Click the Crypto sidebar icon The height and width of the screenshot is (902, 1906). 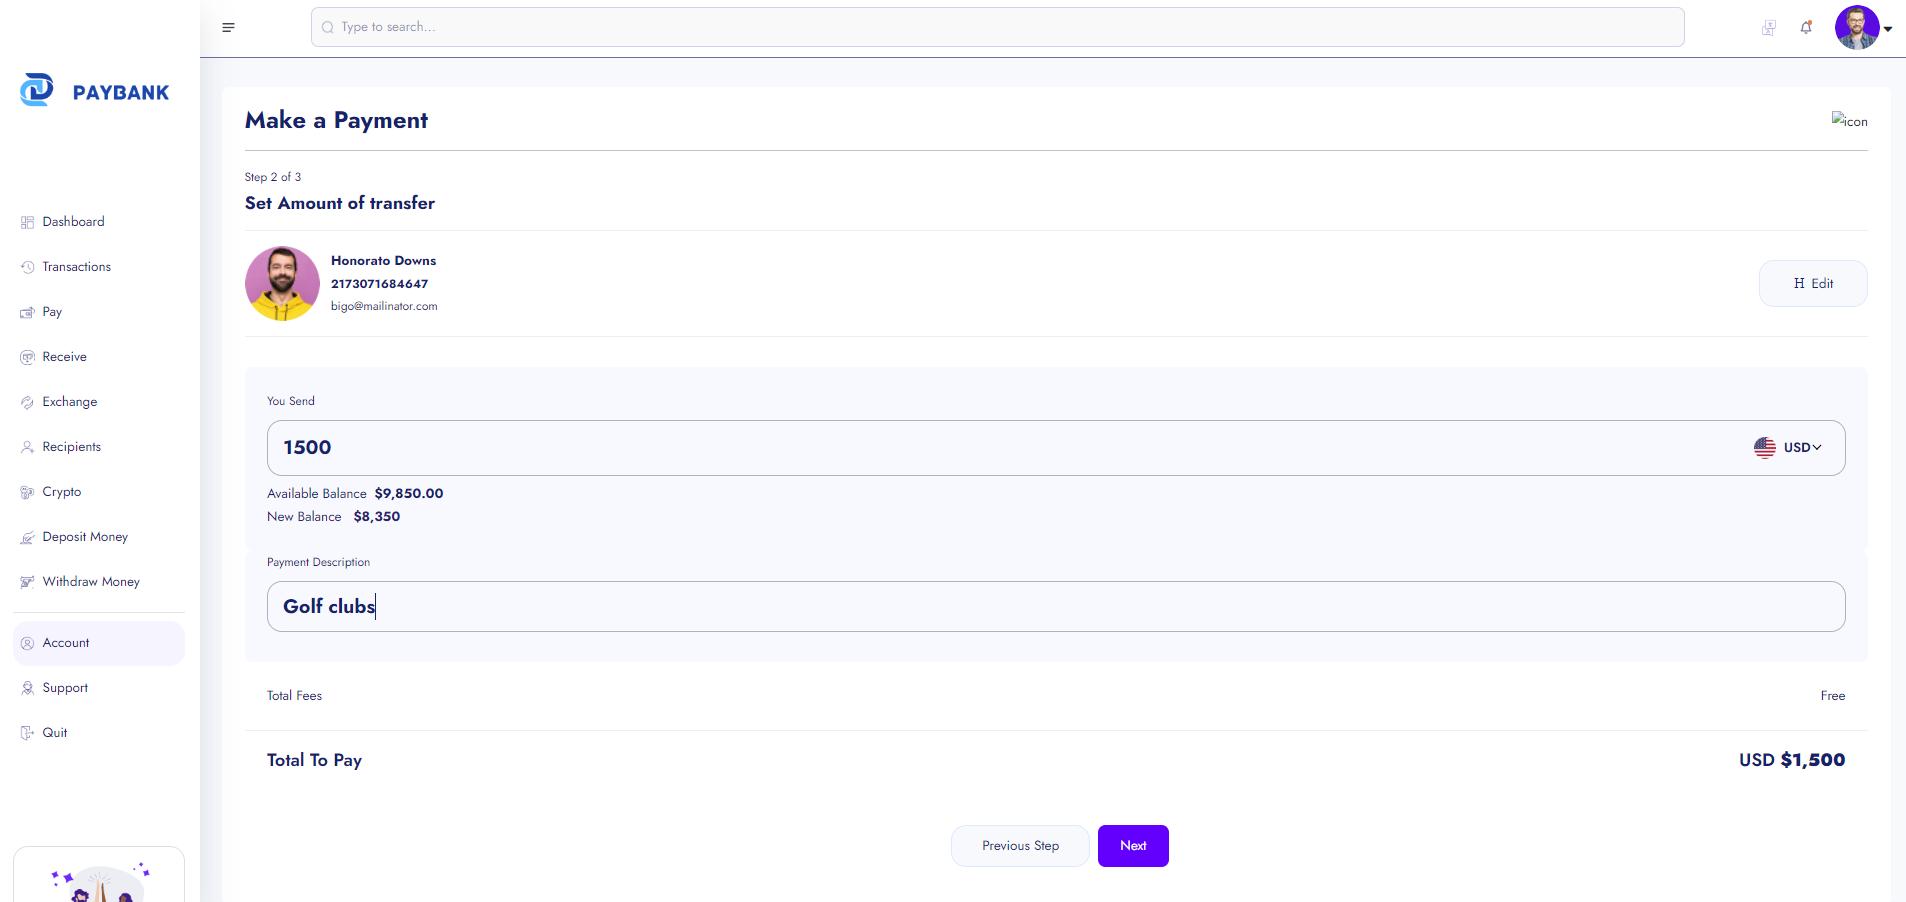pos(27,492)
